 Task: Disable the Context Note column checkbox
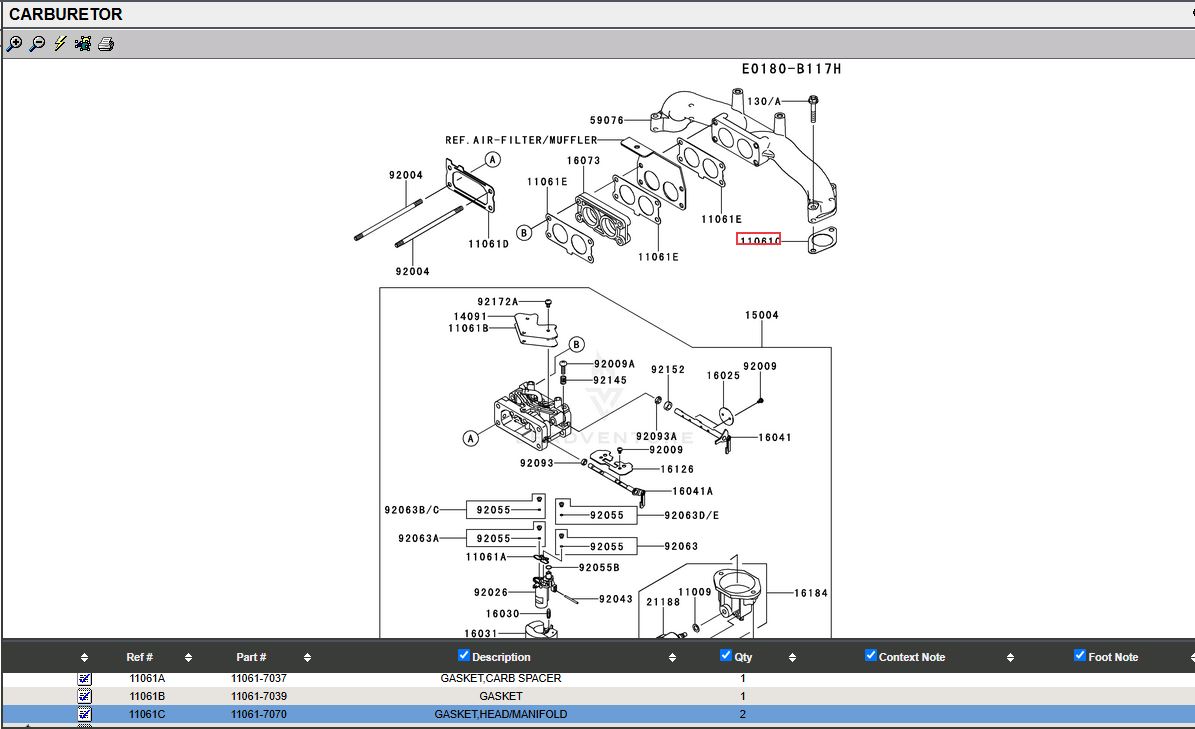coord(871,656)
